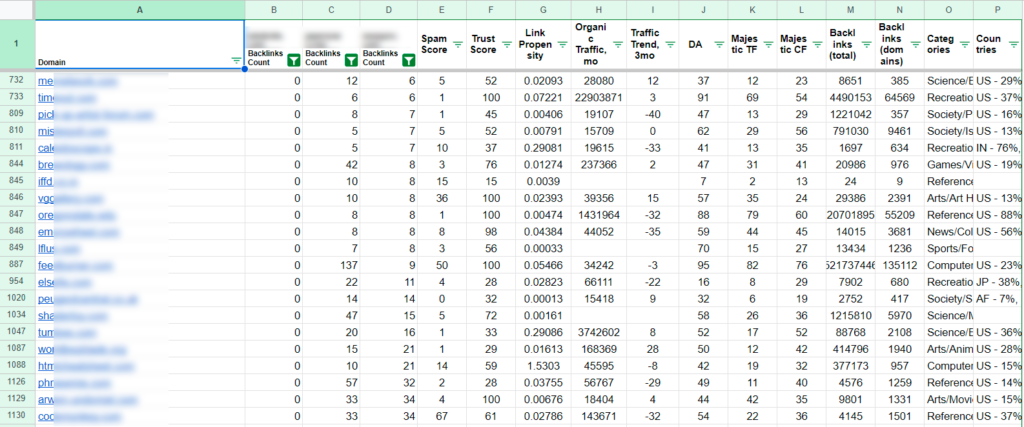Click the select-all corner box
The image size is (1024, 427).
point(17,9)
